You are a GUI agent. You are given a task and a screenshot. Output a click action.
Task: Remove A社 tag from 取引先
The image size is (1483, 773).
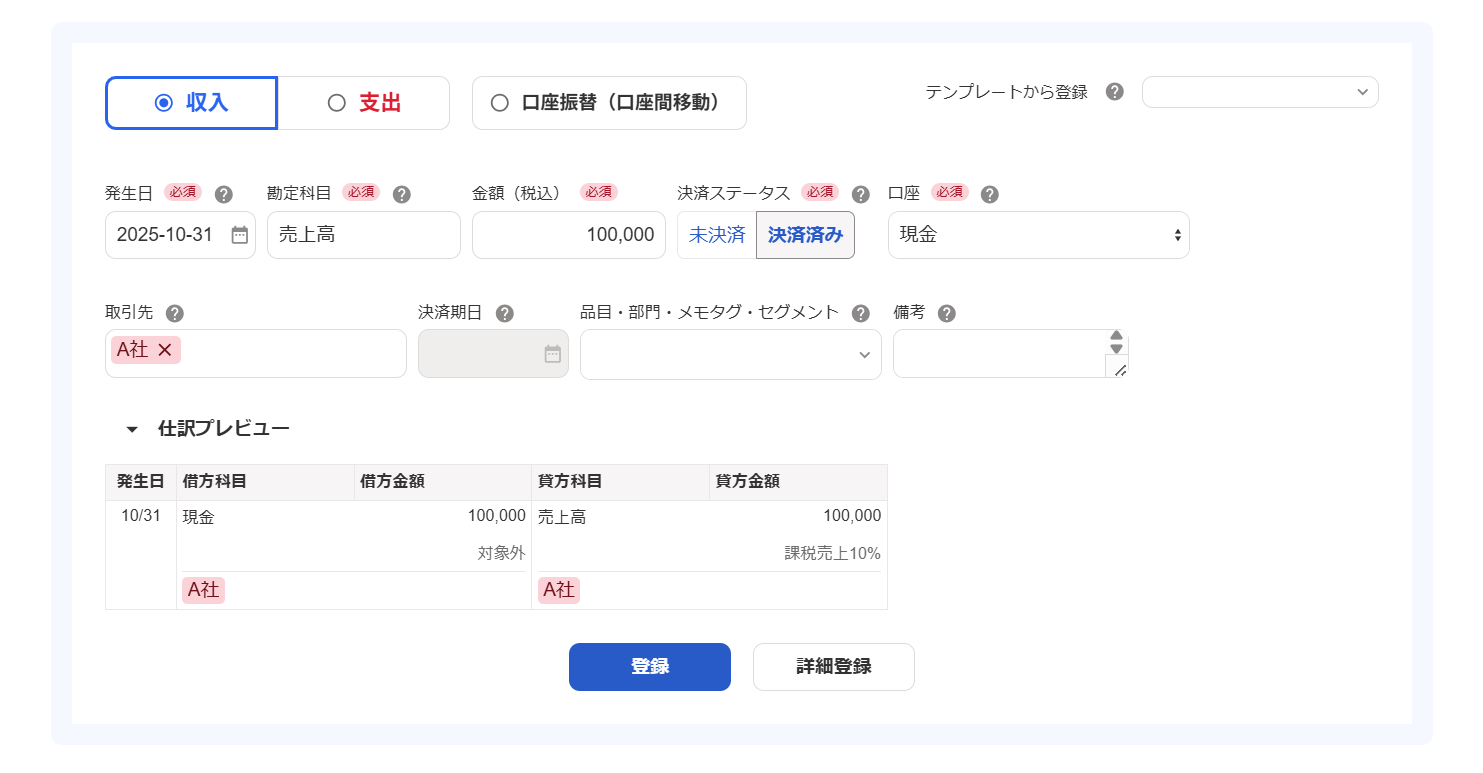coord(165,349)
